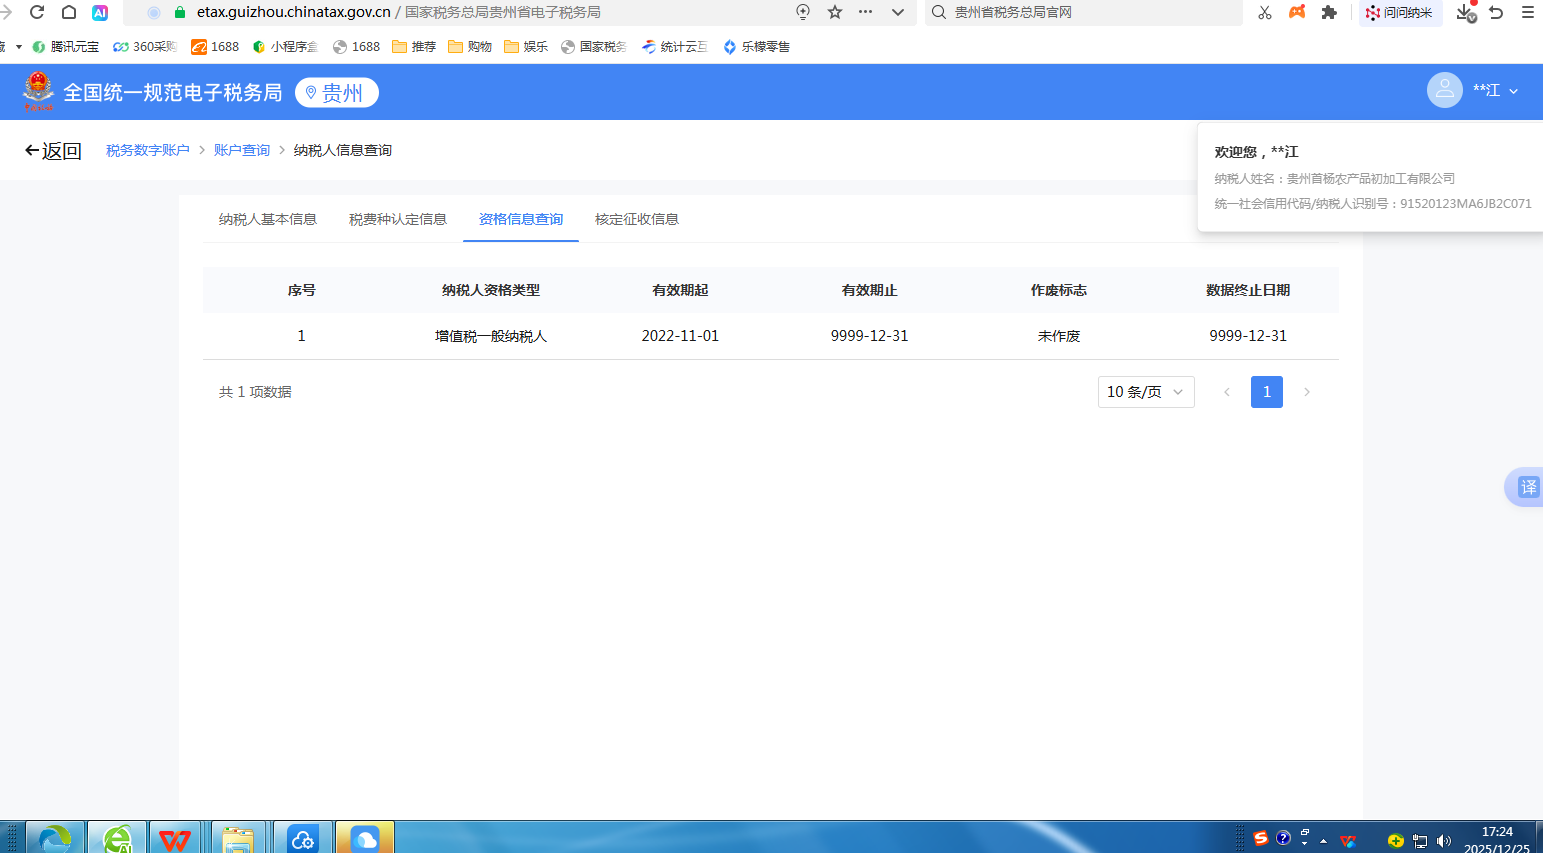This screenshot has width=1543, height=853.
Task: Bookmark this page with the star icon
Action: tap(835, 12)
